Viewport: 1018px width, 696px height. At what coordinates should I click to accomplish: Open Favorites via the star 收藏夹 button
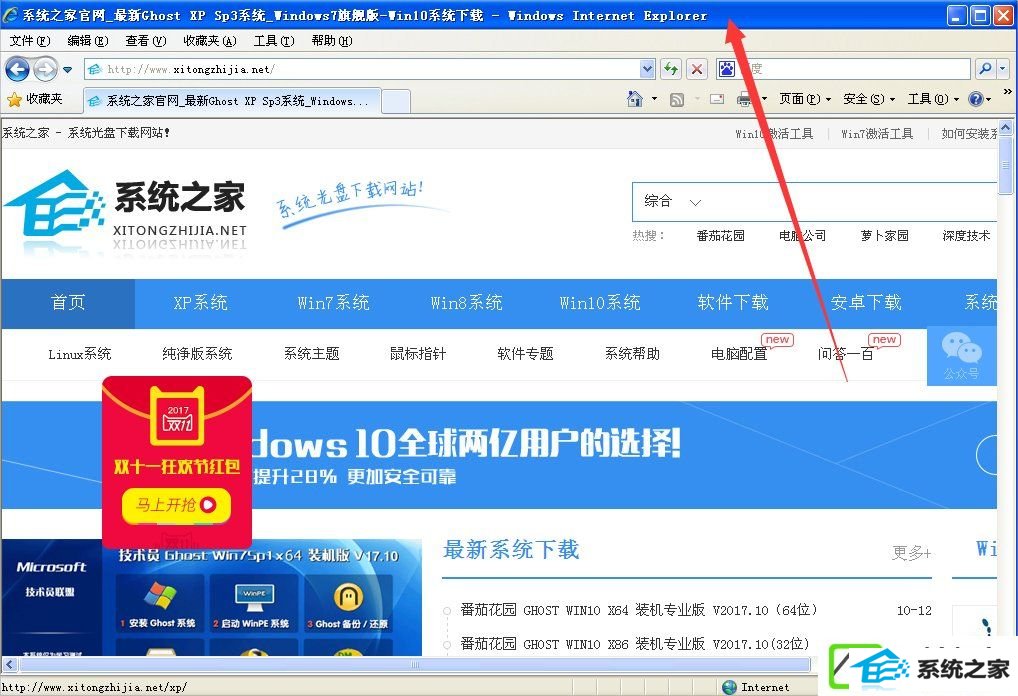[35, 99]
